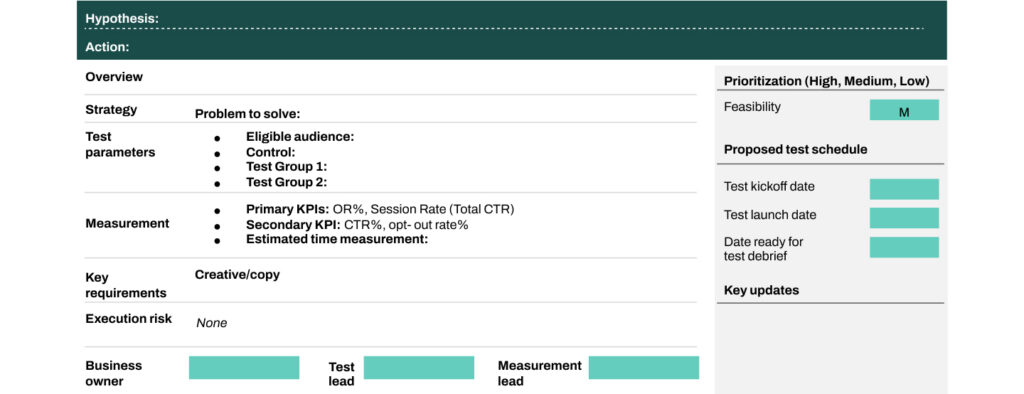Select the Test kickoff date field
Image resolution: width=1024 pixels, height=394 pixels.
click(x=904, y=189)
